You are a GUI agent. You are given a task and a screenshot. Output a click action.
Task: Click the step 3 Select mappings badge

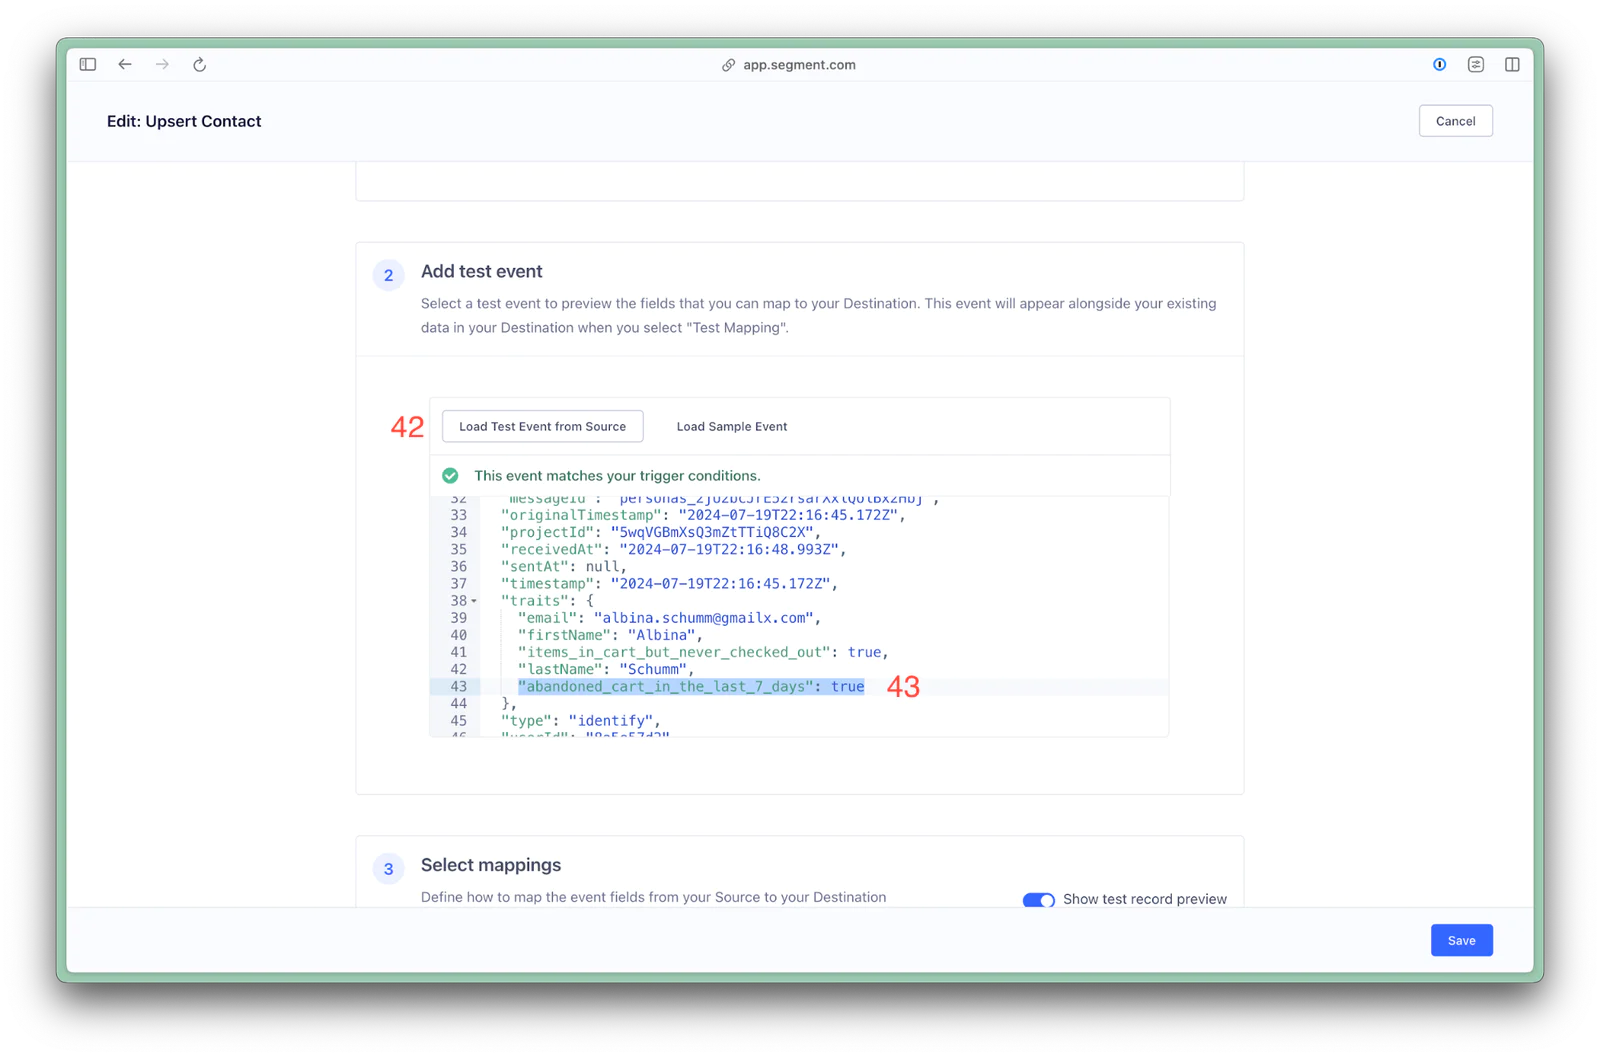(x=389, y=869)
